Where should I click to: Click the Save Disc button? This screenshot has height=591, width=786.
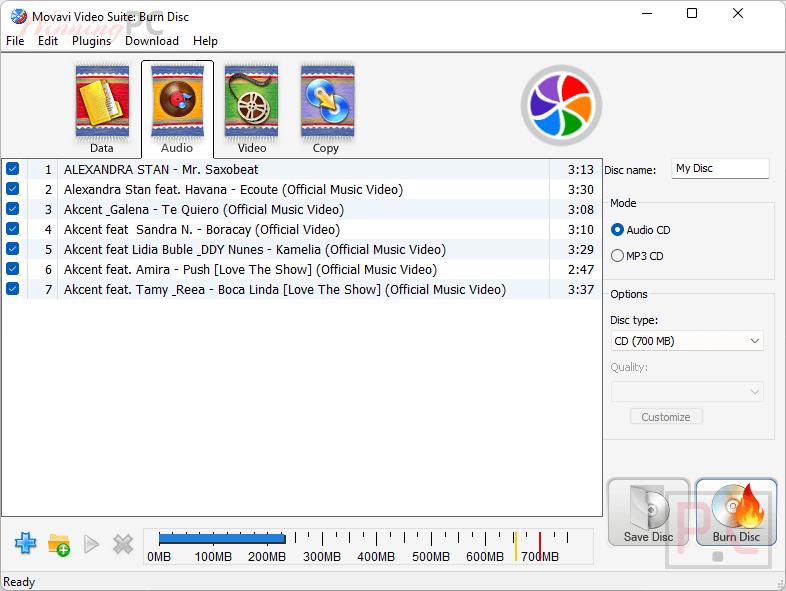pos(648,512)
